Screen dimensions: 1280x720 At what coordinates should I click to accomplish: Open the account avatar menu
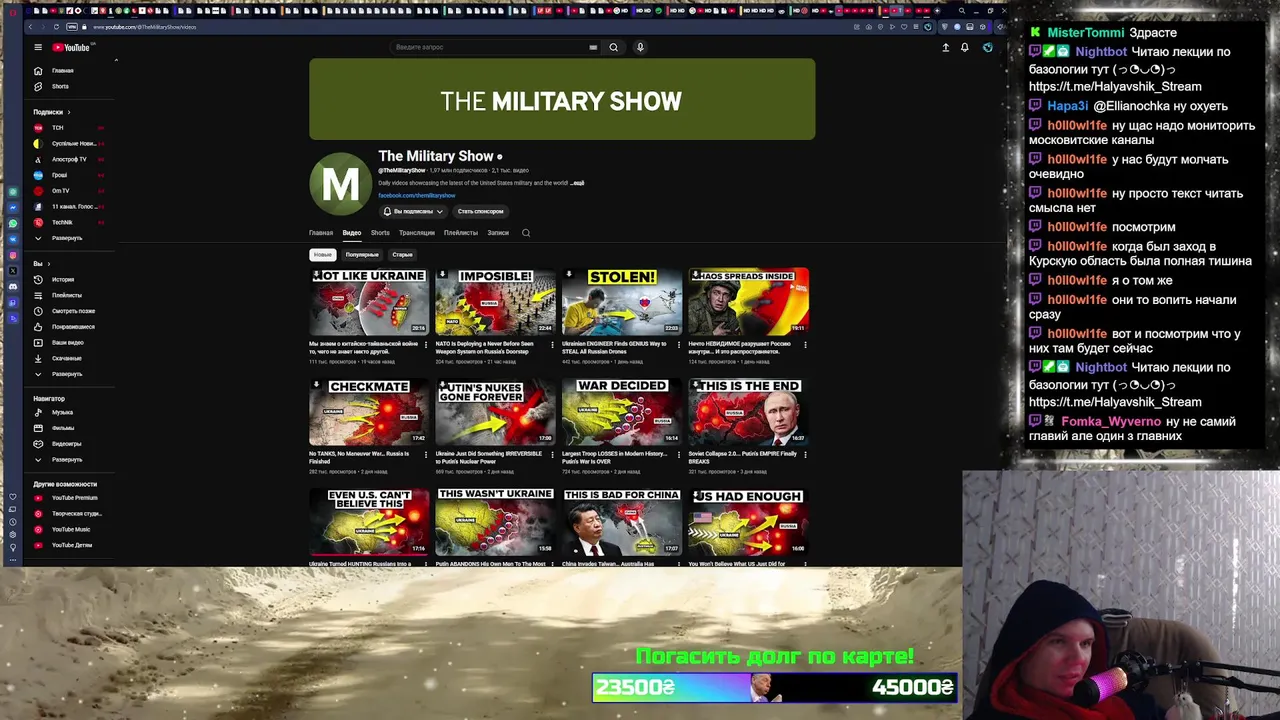click(987, 47)
